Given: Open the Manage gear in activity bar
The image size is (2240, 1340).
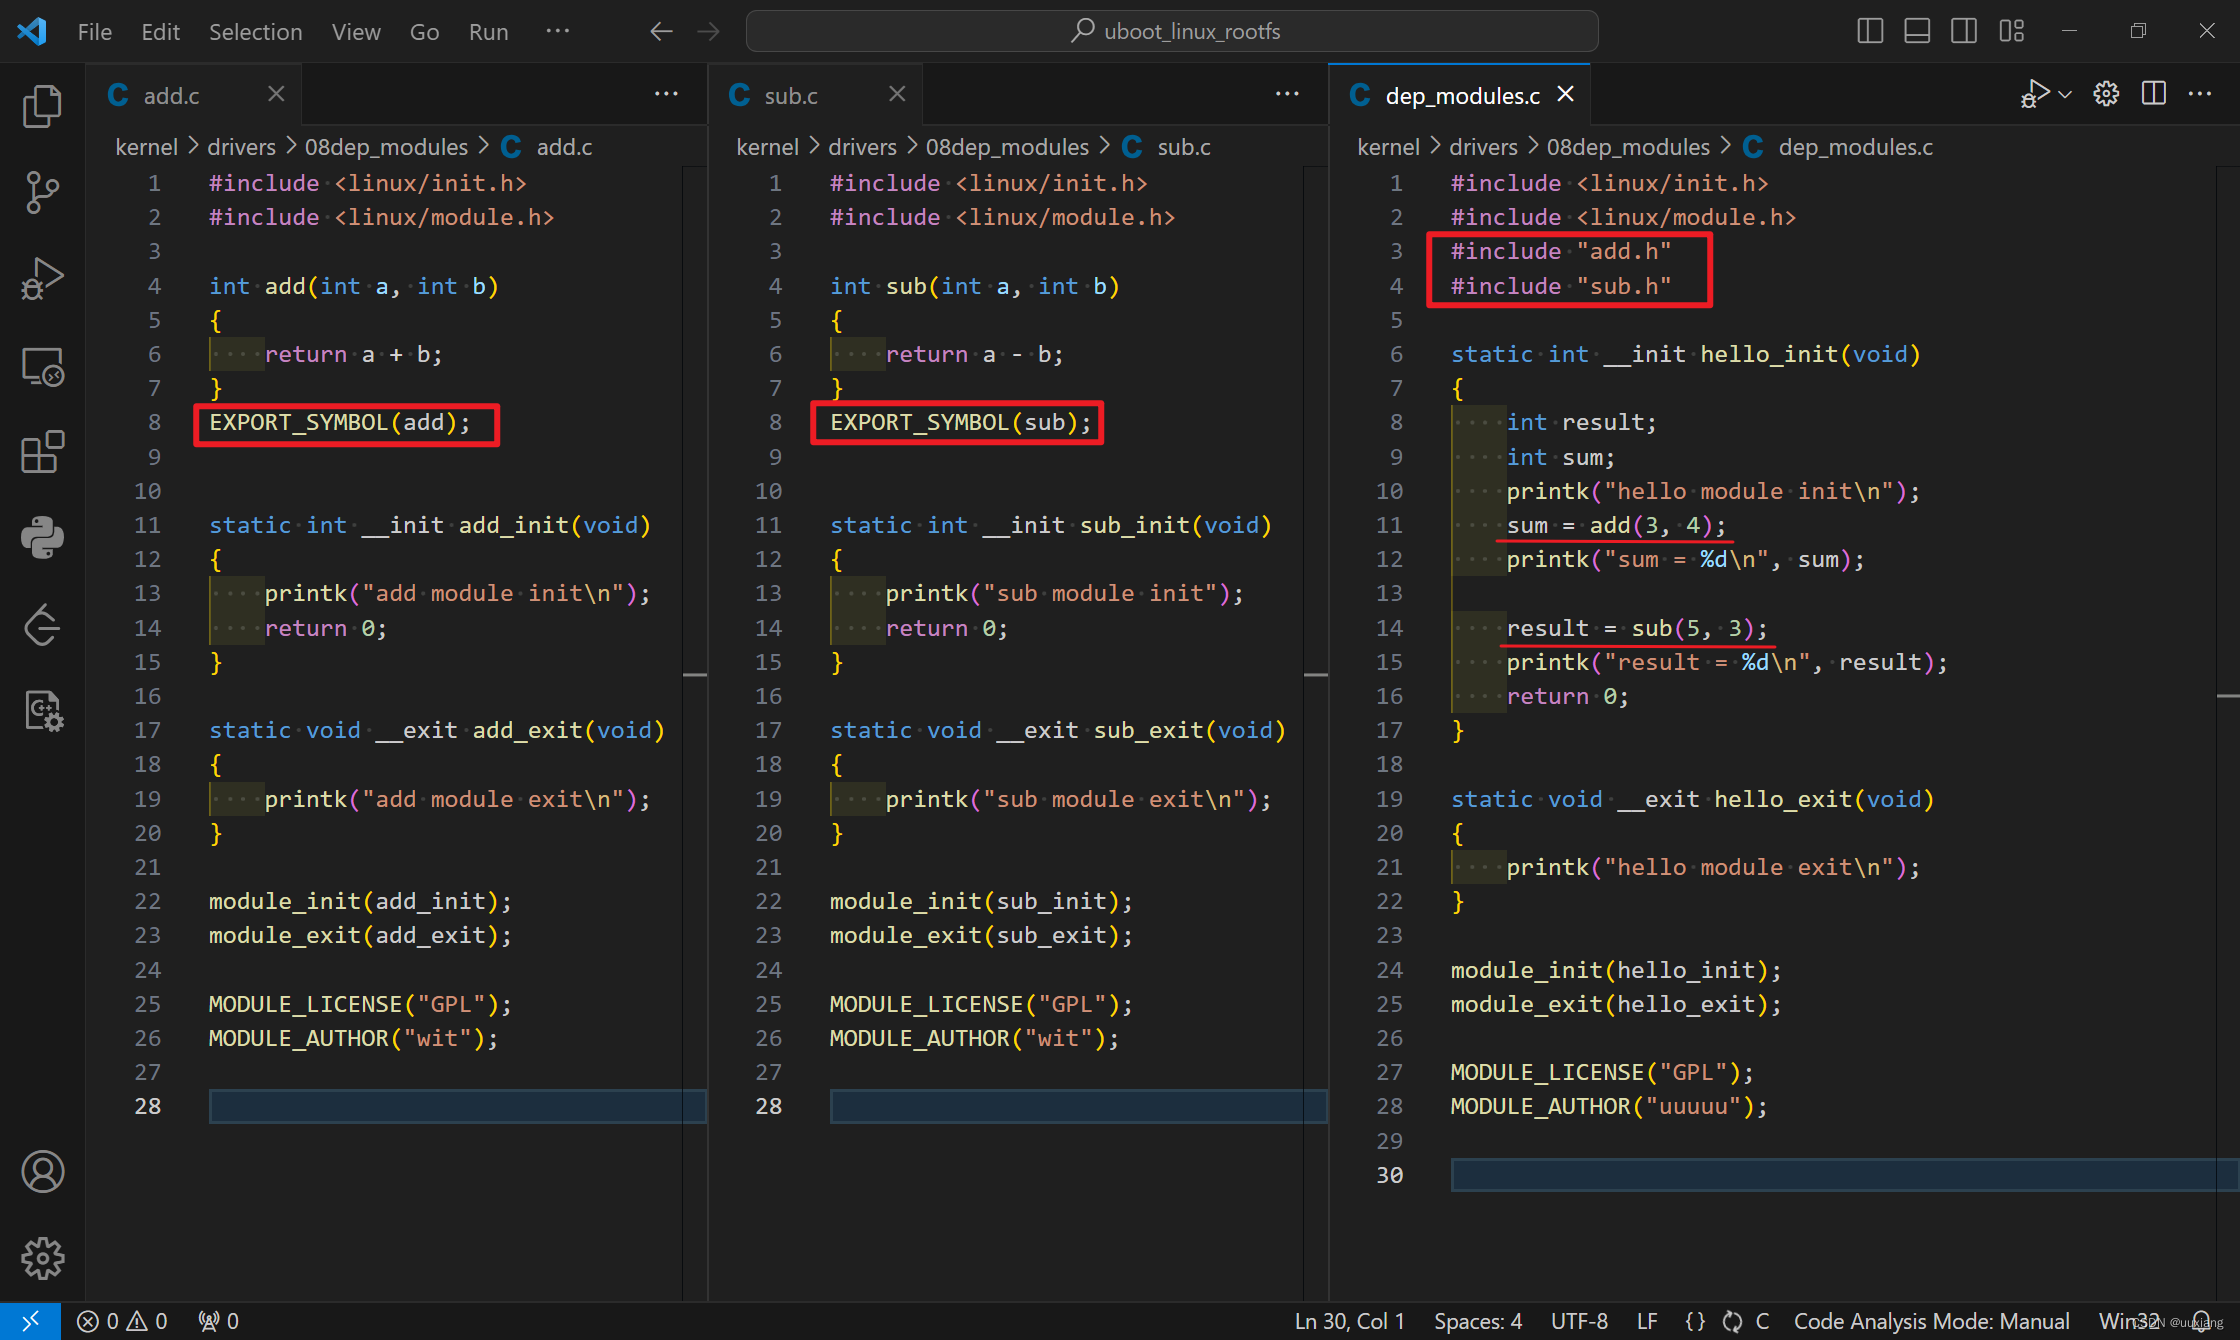Looking at the screenshot, I should [42, 1258].
